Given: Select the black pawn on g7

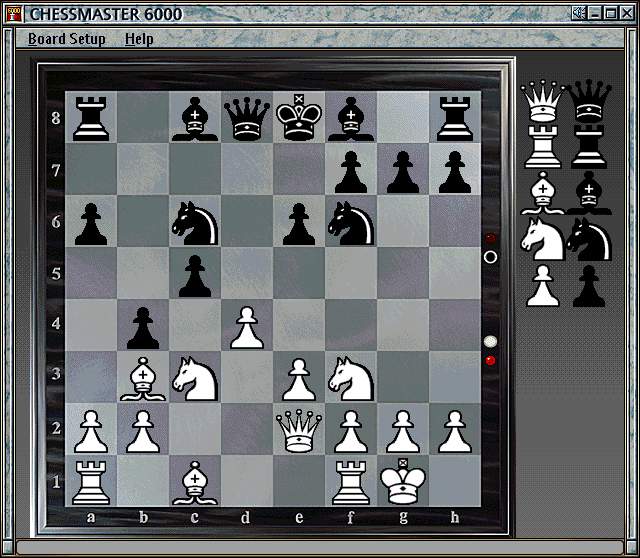Looking at the screenshot, I should [x=403, y=172].
